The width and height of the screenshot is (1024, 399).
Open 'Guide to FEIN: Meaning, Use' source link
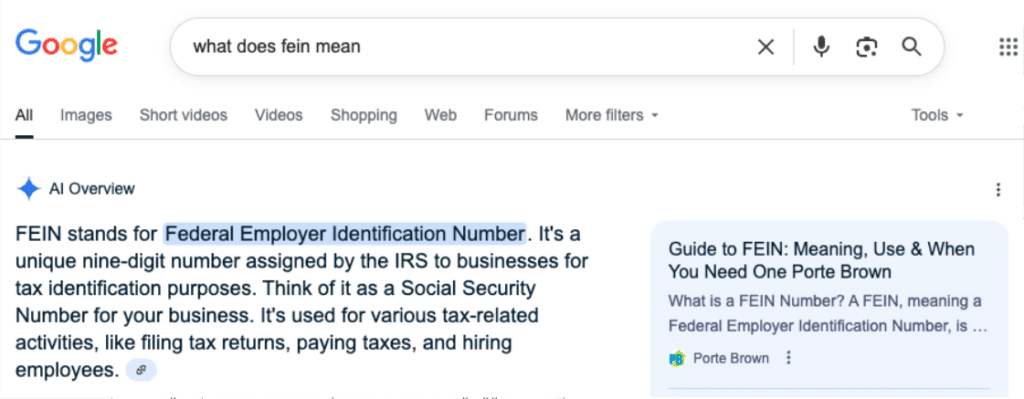tap(822, 260)
